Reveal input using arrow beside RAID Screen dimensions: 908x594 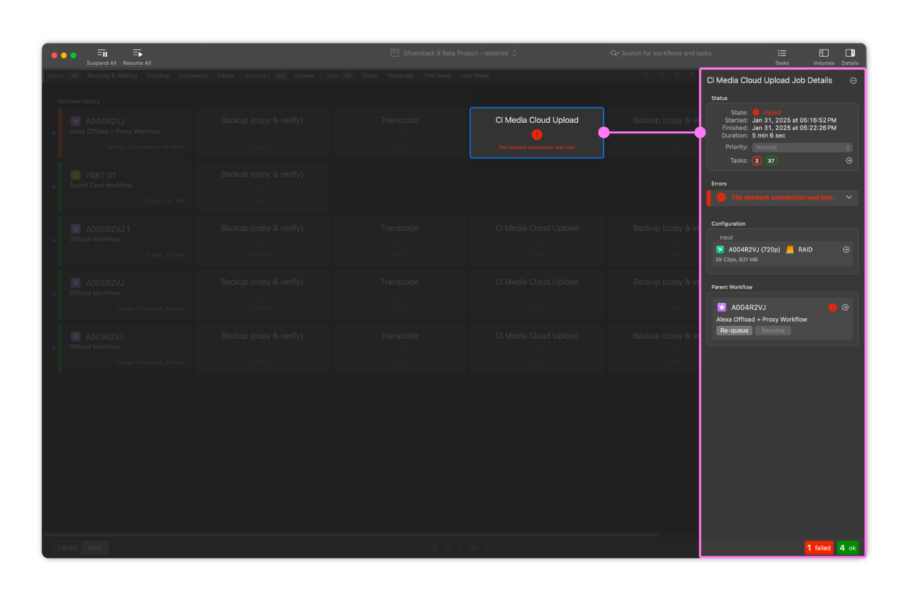tap(846, 250)
